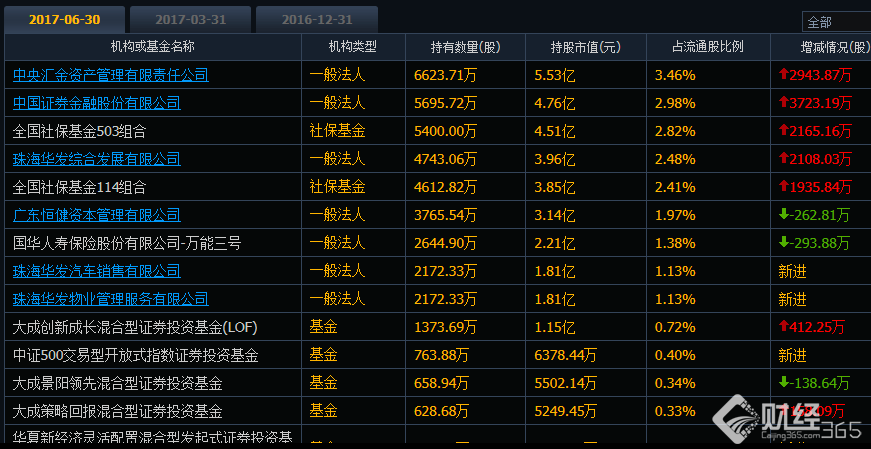Open 广东恒健资本管理有限公司 link
This screenshot has height=449, width=871.
[x=97, y=215]
